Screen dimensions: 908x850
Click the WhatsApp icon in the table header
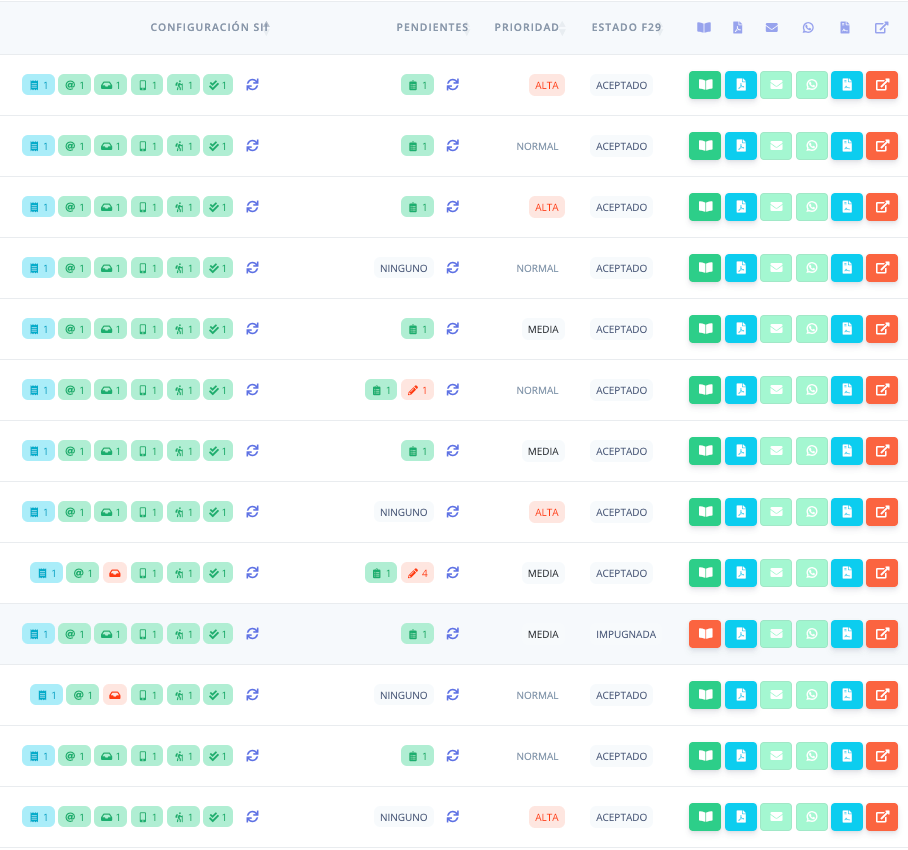(x=808, y=27)
